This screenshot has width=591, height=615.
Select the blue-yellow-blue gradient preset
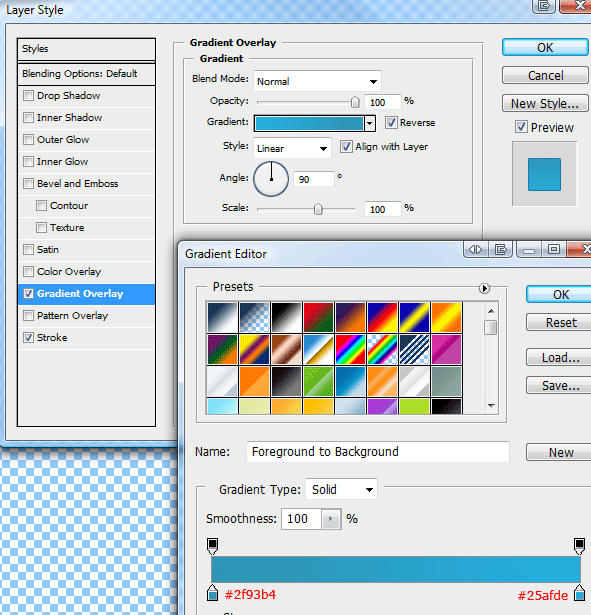tap(415, 317)
